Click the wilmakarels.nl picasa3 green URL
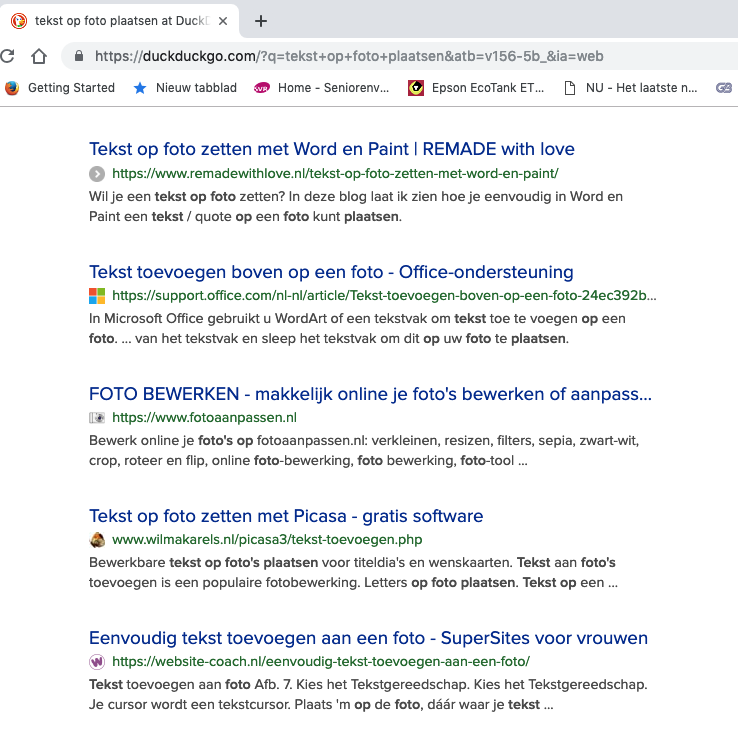Image resolution: width=738 pixels, height=740 pixels. [x=267, y=539]
